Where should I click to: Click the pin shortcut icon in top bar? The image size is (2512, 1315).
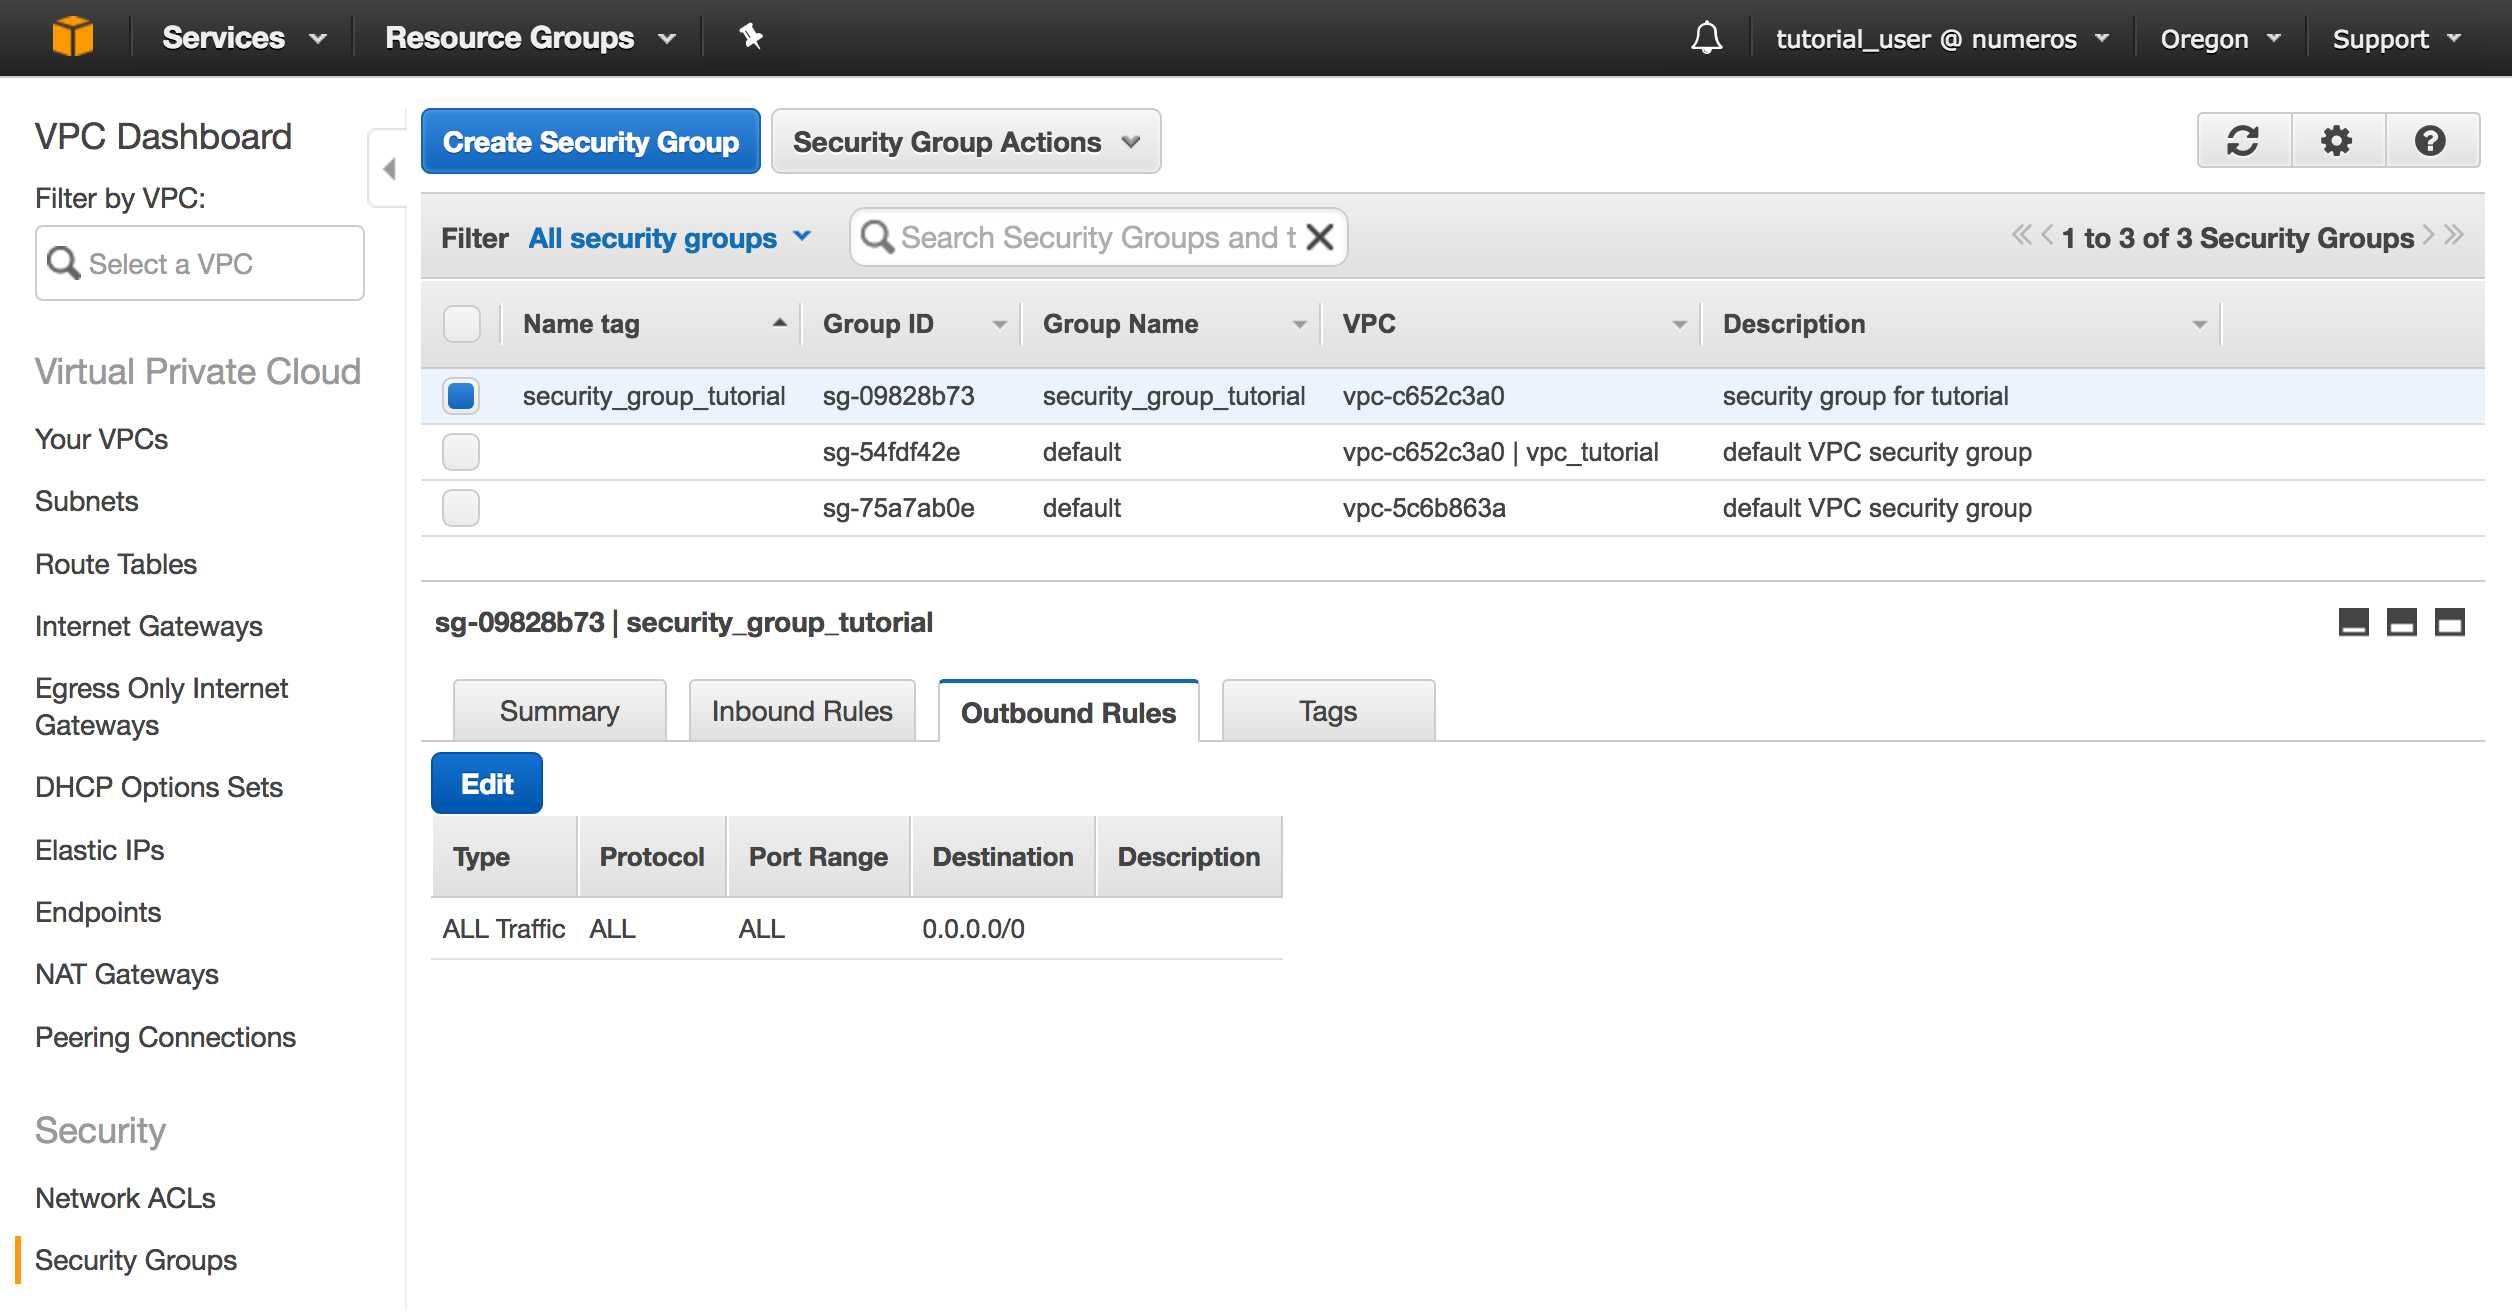tap(750, 37)
